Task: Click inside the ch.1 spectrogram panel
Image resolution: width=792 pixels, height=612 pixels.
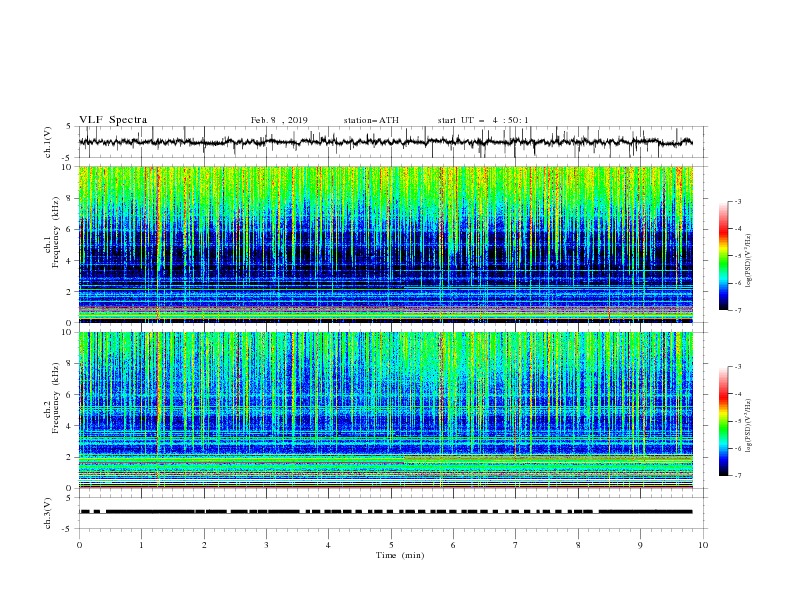Action: 386,244
